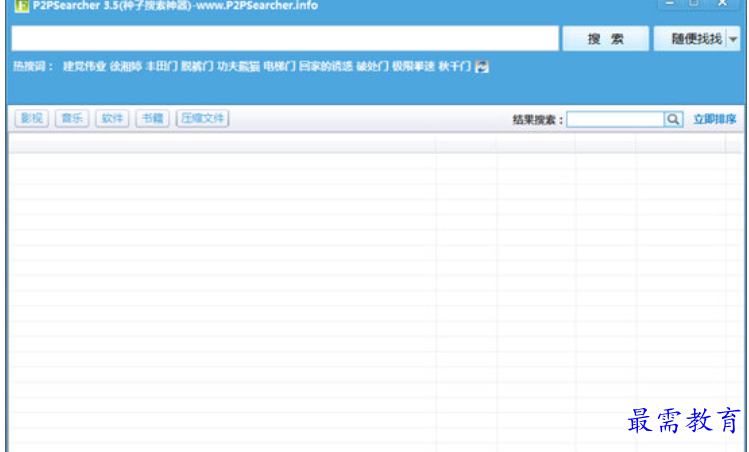Filter results by 压缩文件 category
The width and height of the screenshot is (749, 452).
203,118
